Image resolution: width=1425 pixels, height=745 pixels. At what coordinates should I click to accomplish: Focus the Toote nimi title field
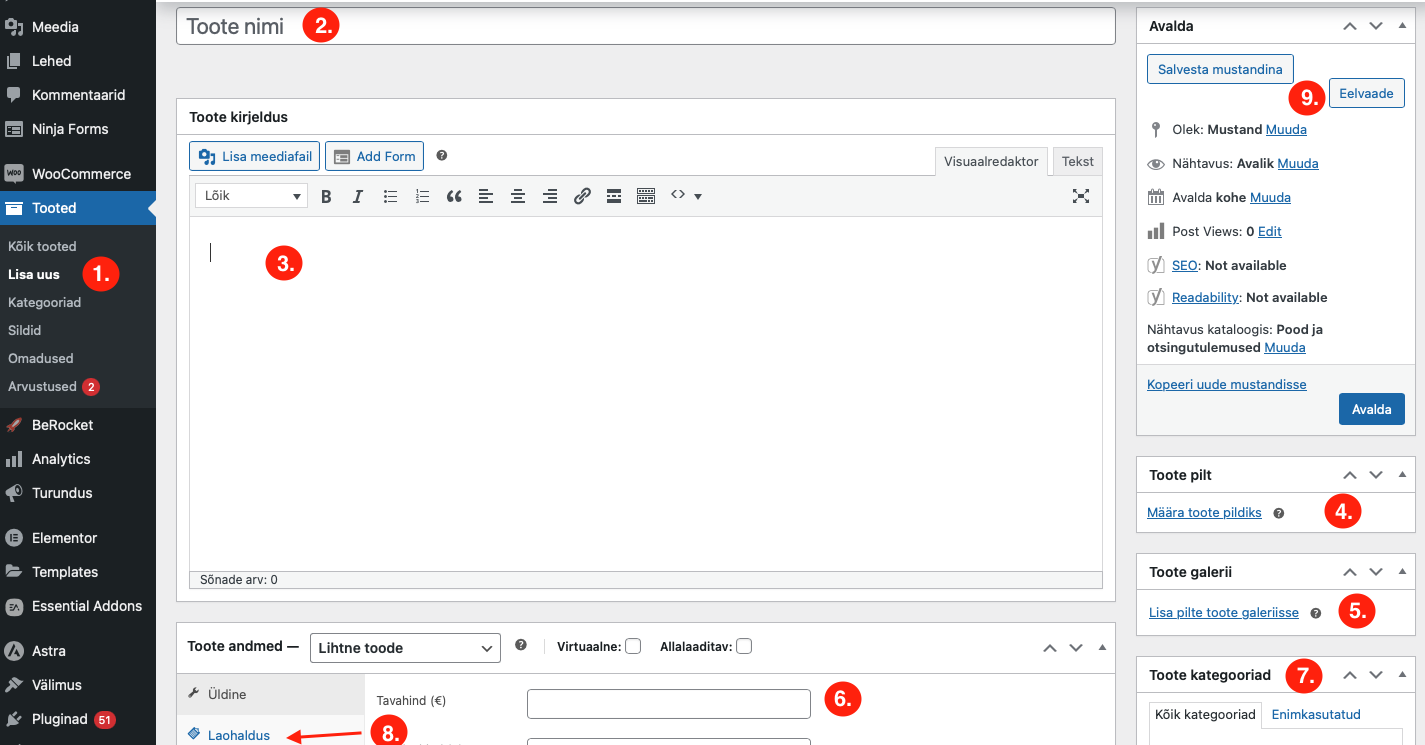click(646, 26)
